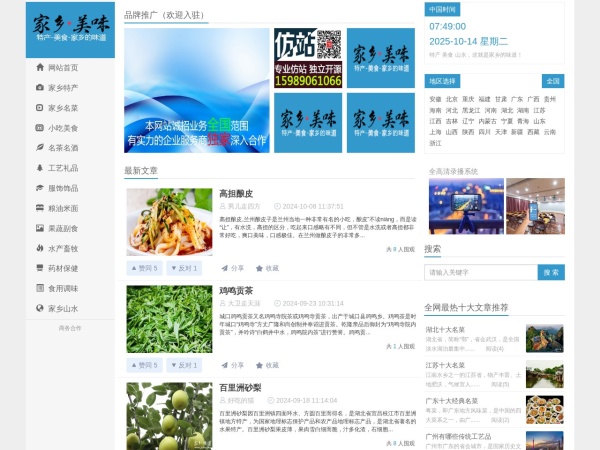Image resolution: width=600 pixels, height=450 pixels.
Task: Open 家乡山水 menu item
Action: pos(63,308)
